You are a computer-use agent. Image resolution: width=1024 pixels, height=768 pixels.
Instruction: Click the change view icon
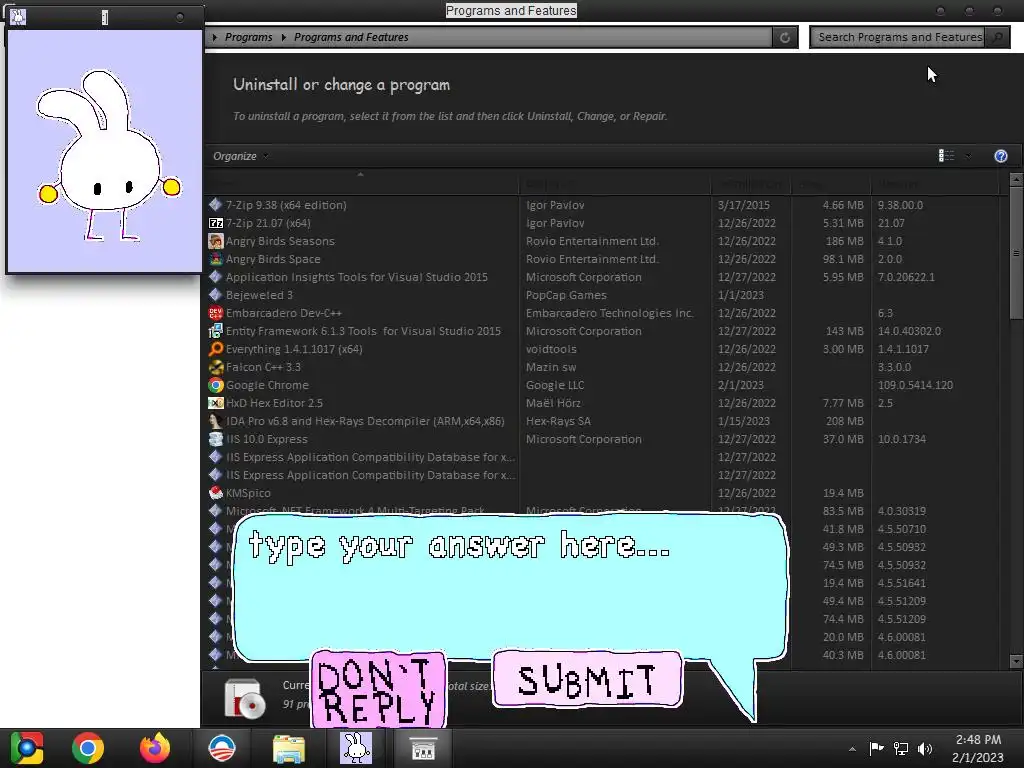tap(946, 155)
